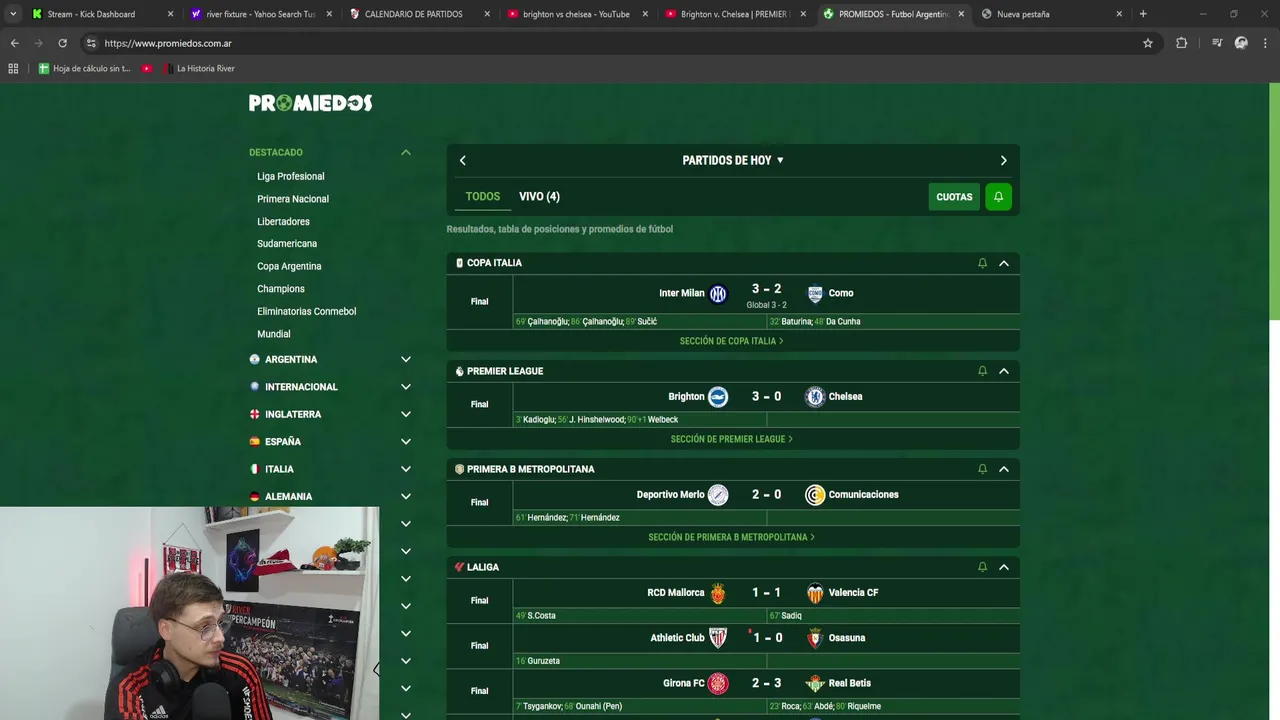Expand the Italia sidebar category
Screen dimensions: 1280x720
(x=405, y=469)
